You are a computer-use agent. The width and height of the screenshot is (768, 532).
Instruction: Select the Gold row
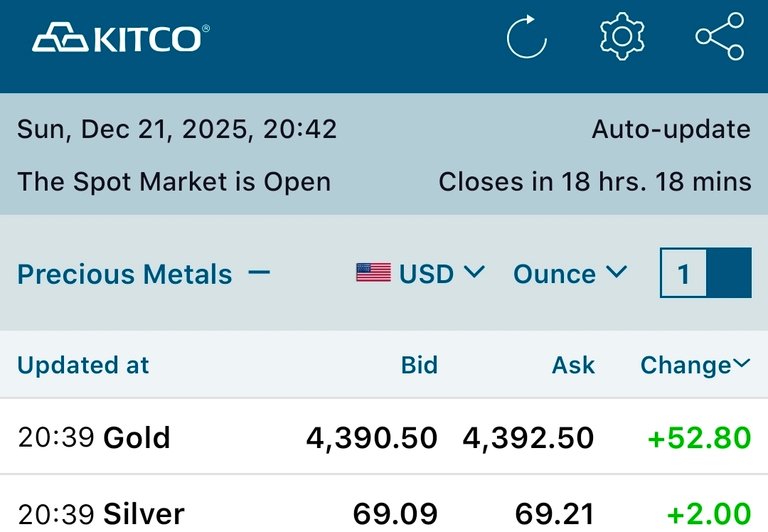pyautogui.click(x=137, y=438)
